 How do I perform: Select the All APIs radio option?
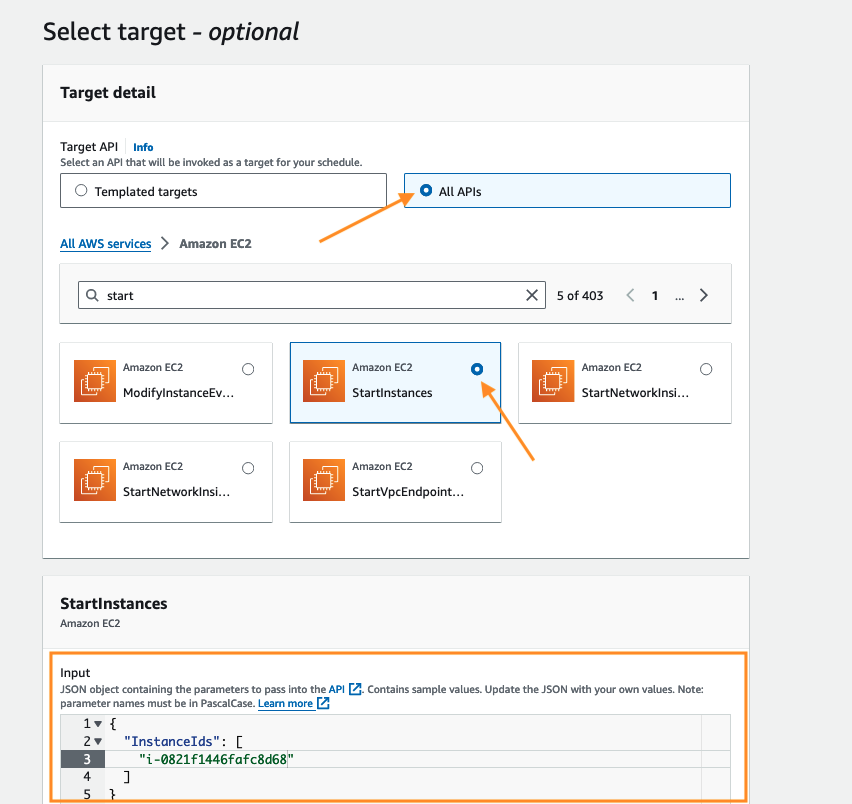point(426,190)
